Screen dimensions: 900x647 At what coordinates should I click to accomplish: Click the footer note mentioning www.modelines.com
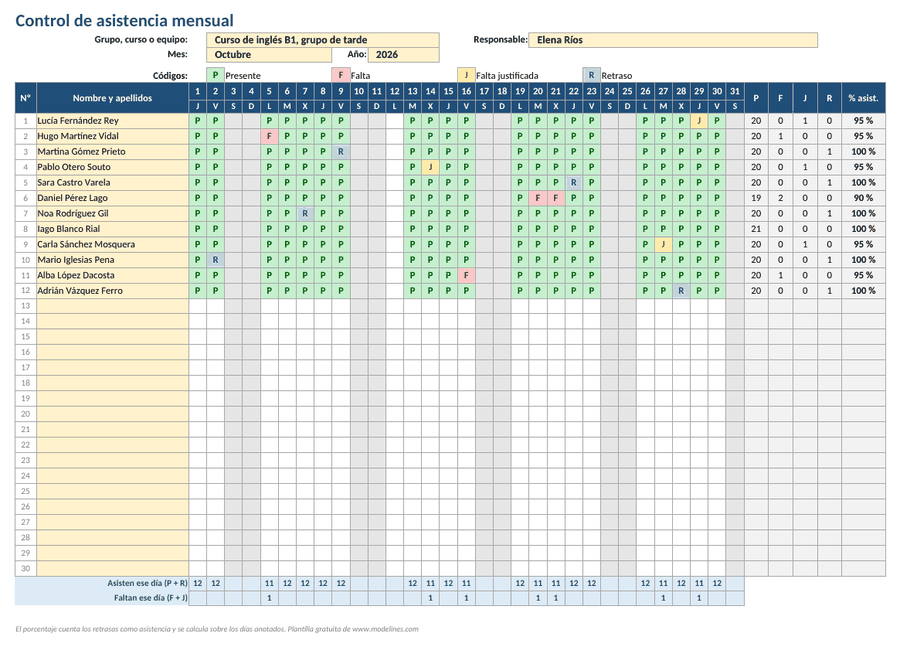pos(217,629)
